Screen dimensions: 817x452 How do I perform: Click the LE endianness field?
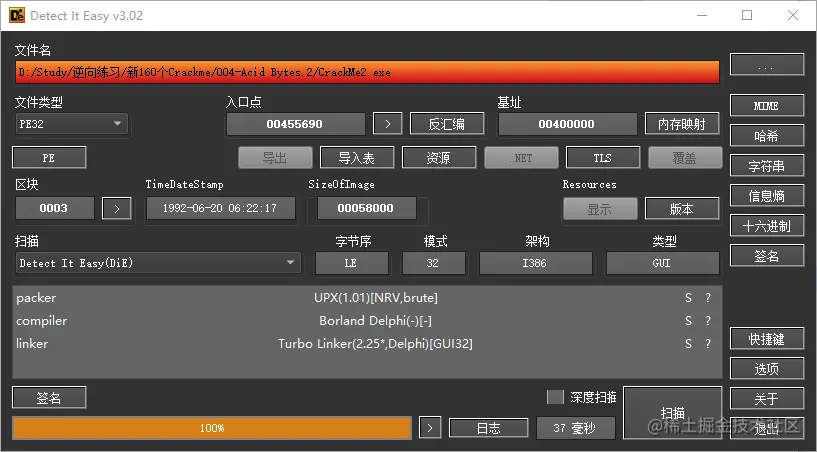click(x=351, y=263)
